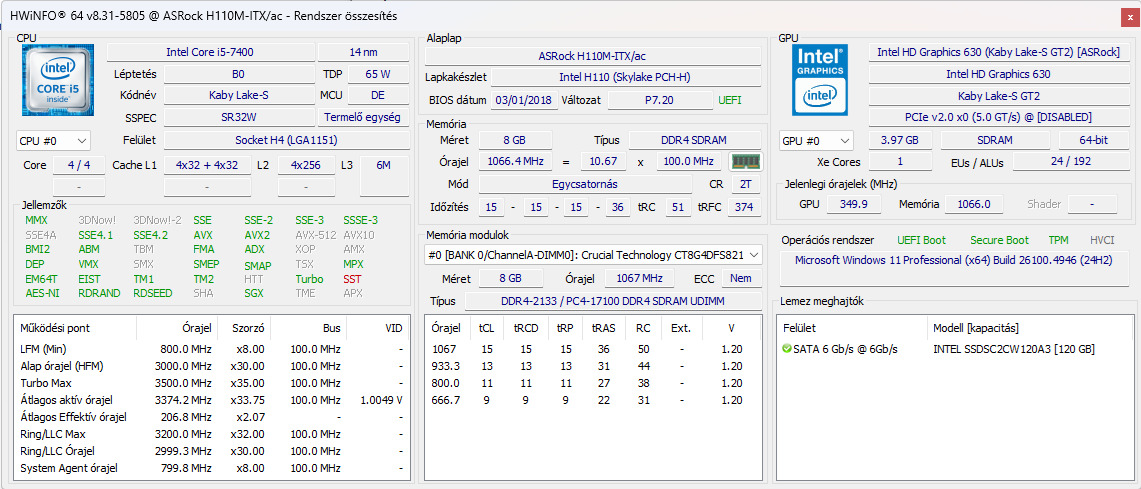Click the 14 nm process field

click(362, 52)
